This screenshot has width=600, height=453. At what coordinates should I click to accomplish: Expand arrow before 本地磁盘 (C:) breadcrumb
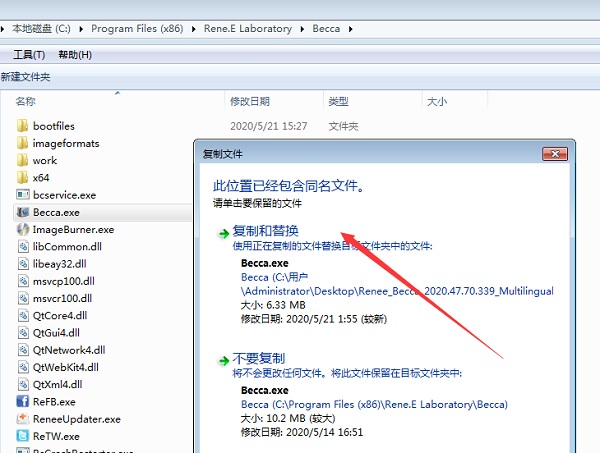2,29
